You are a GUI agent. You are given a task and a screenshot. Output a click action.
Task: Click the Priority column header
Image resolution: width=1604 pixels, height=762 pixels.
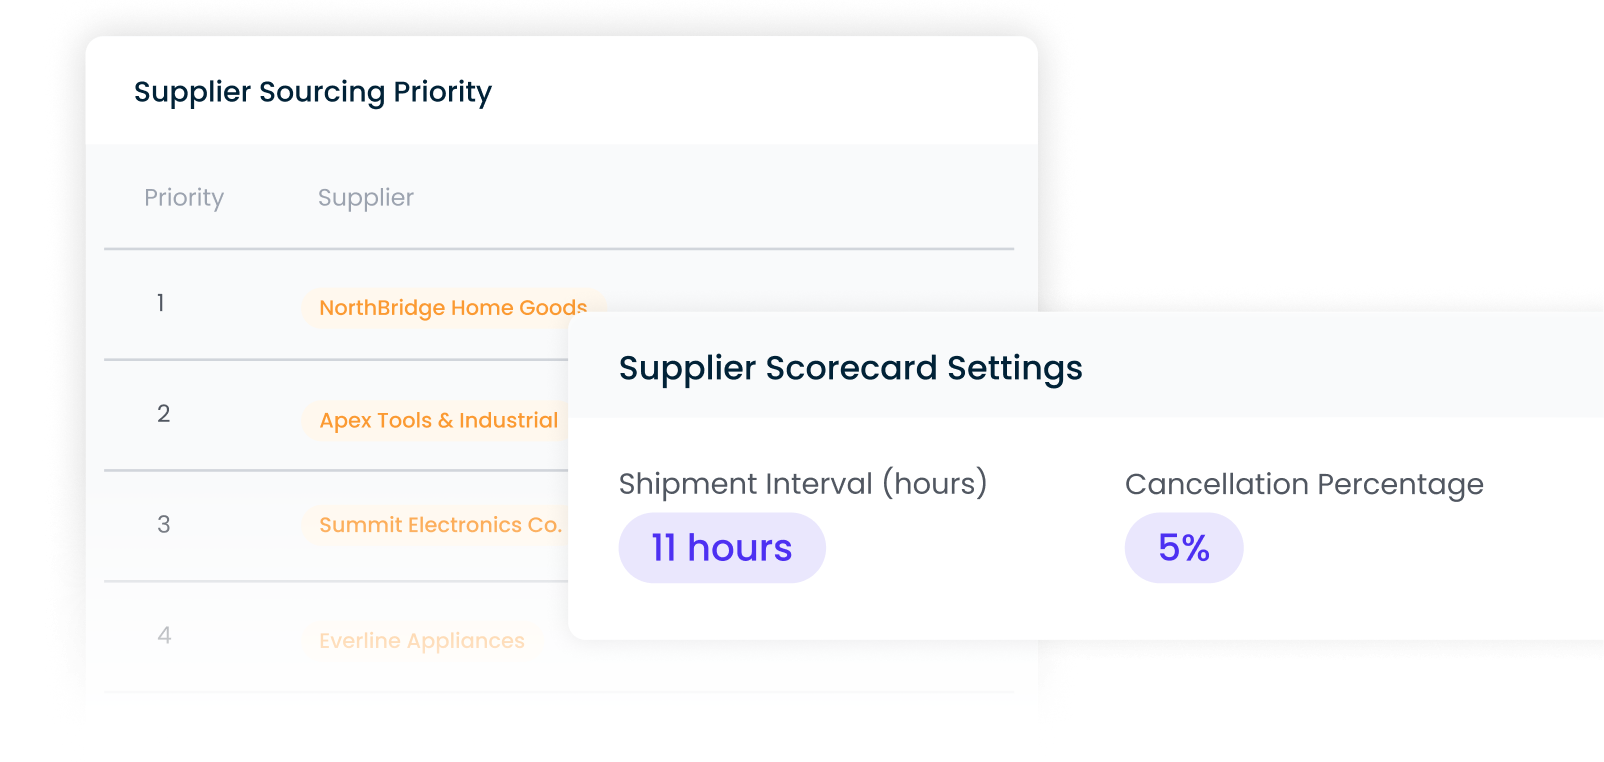pos(184,198)
